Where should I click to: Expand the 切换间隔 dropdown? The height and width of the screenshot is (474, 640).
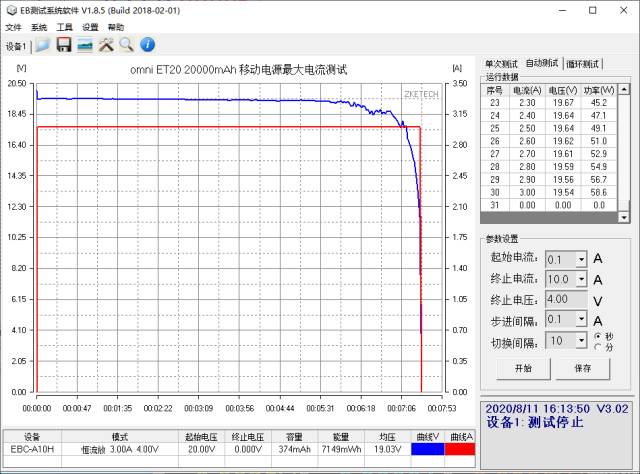pos(581,340)
